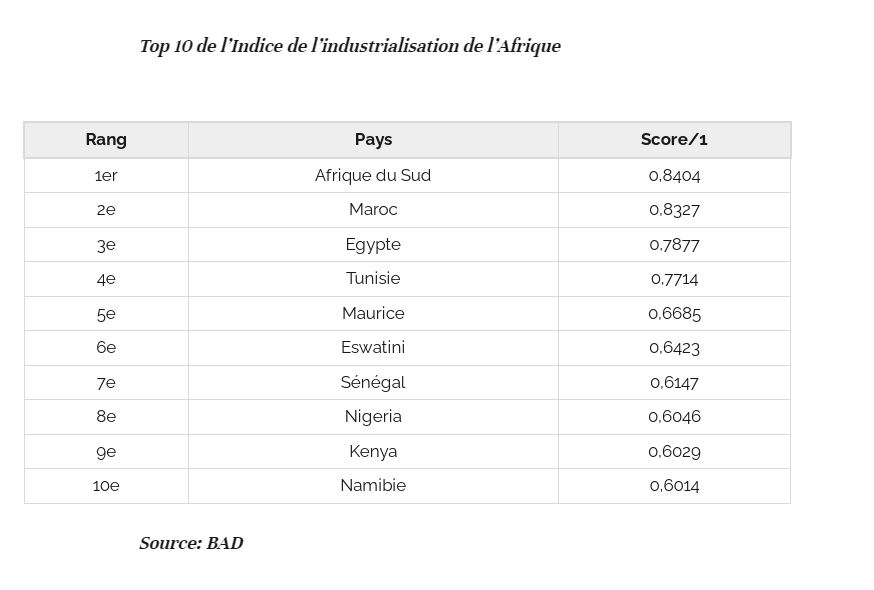Click the Egypte table cell
Screen dimensions: 874x590
pyautogui.click(x=373, y=244)
